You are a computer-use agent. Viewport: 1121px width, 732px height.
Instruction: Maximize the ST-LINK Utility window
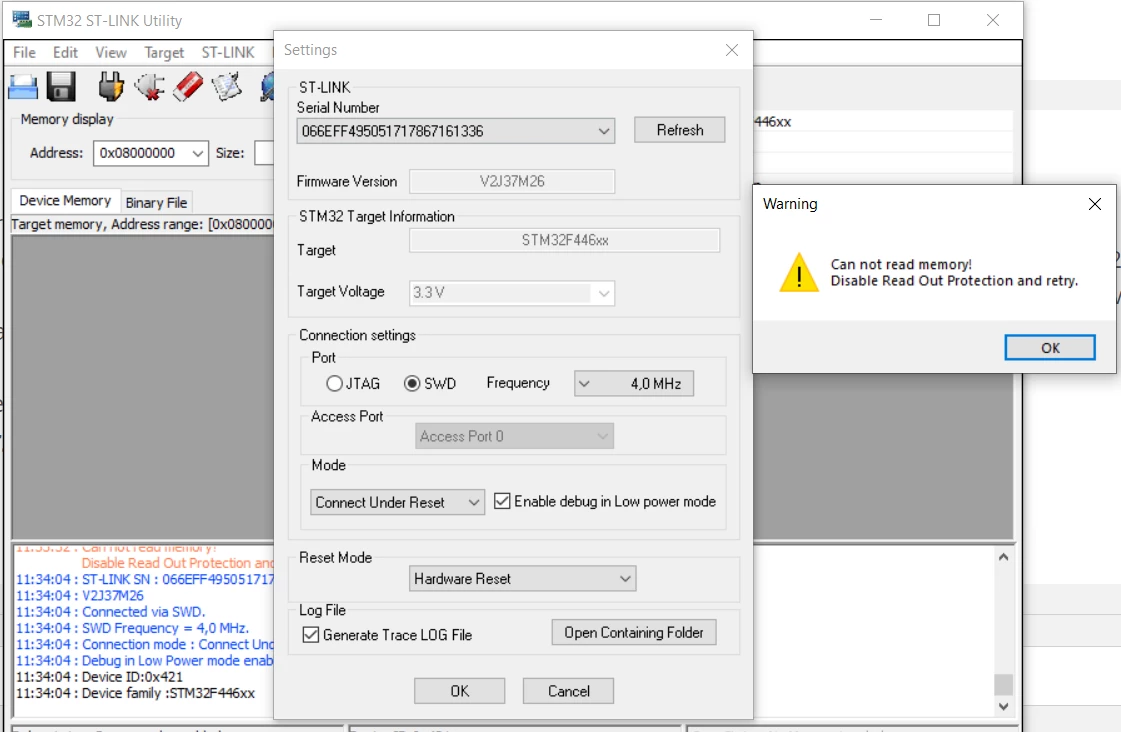click(934, 20)
